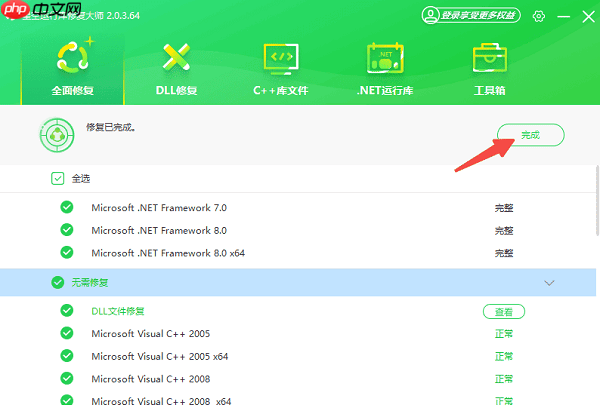Click the user avatar login icon

coord(430,15)
